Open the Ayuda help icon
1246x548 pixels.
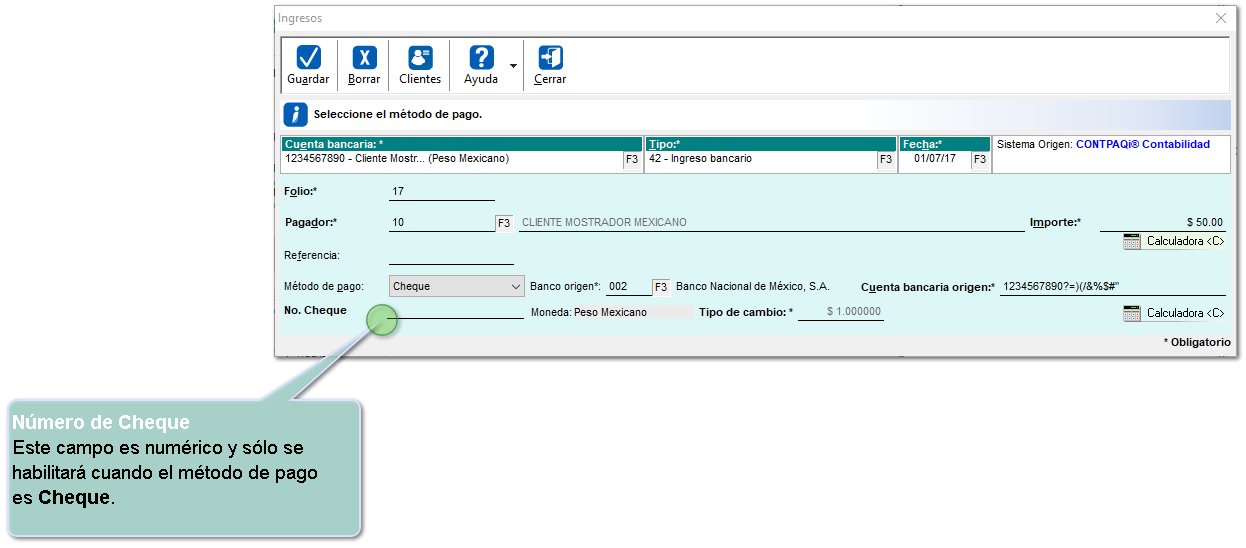[481, 59]
